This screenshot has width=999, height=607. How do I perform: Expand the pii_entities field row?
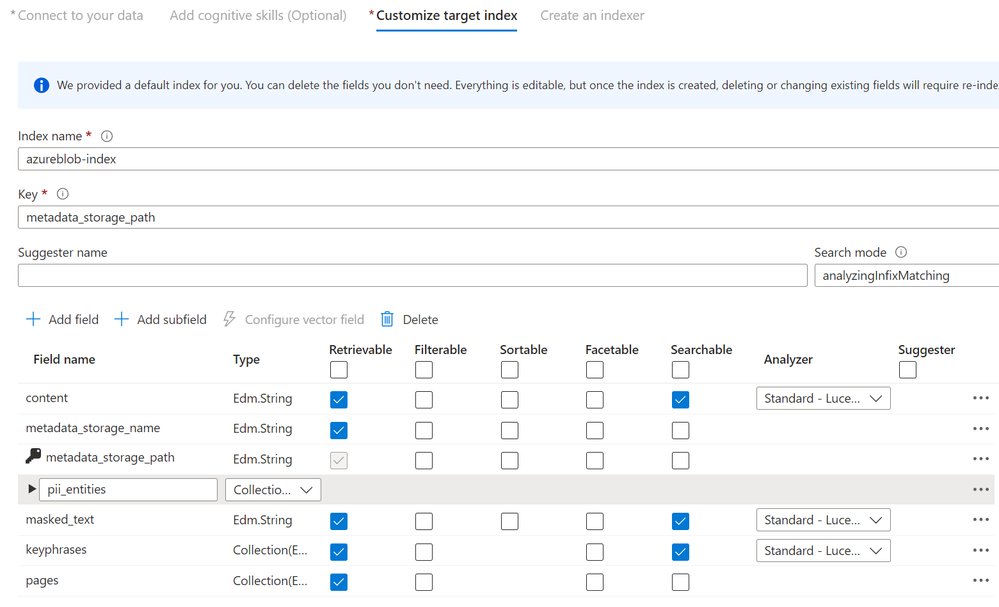click(32, 489)
